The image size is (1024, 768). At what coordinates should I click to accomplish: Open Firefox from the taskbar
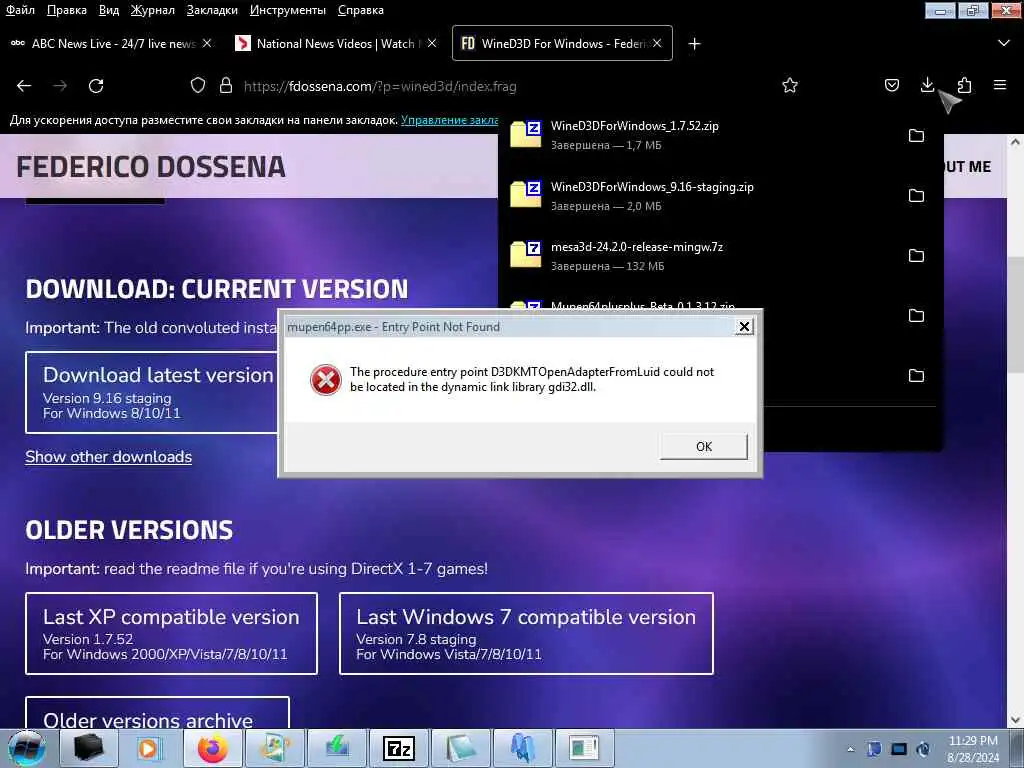tap(212, 748)
